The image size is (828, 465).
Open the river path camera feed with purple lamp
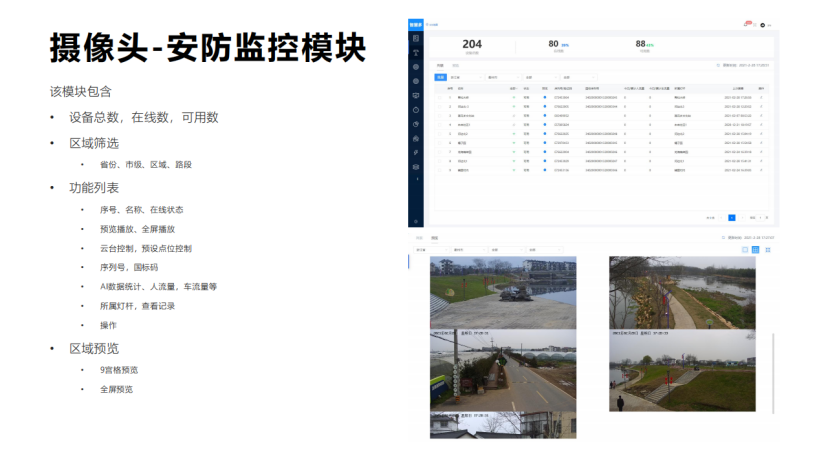click(682, 293)
